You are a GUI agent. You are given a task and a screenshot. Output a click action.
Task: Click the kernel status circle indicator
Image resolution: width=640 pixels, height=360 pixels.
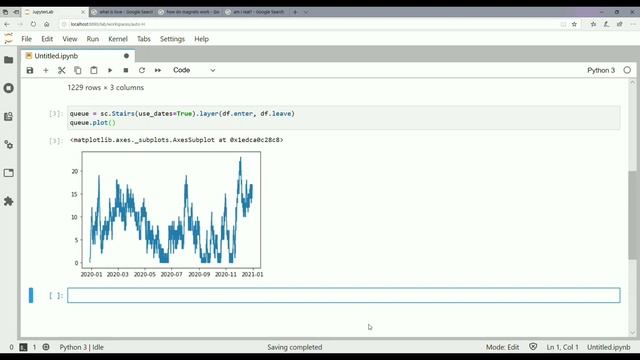click(x=627, y=70)
